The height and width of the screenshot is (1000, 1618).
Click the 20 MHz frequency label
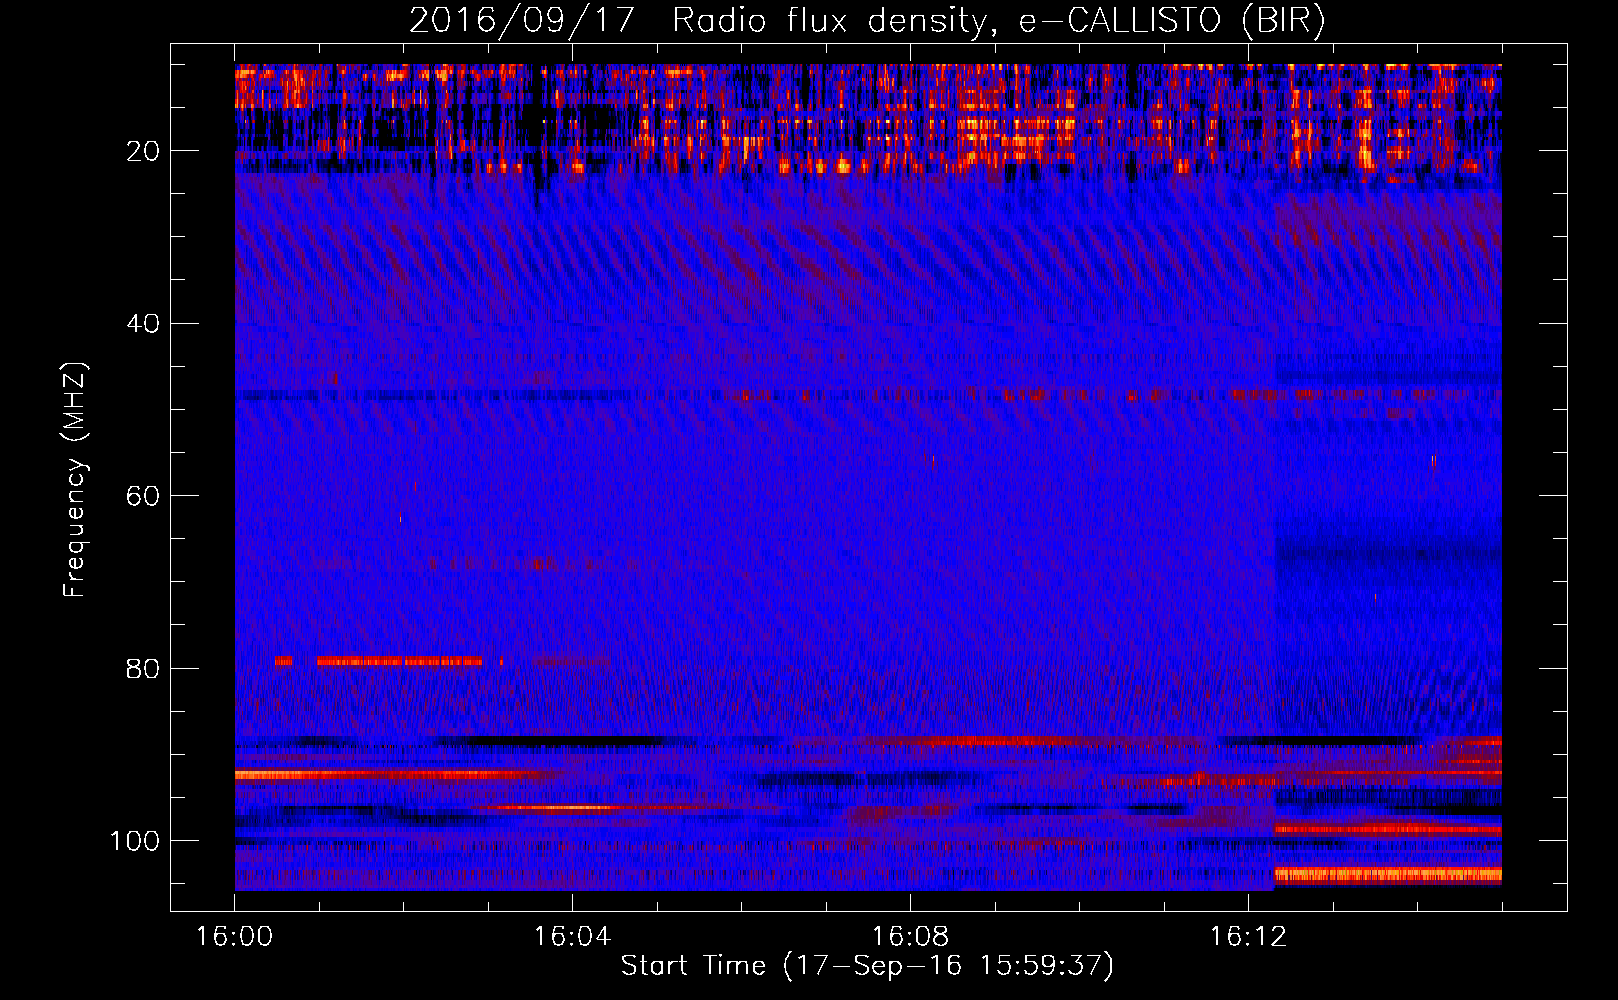(143, 151)
